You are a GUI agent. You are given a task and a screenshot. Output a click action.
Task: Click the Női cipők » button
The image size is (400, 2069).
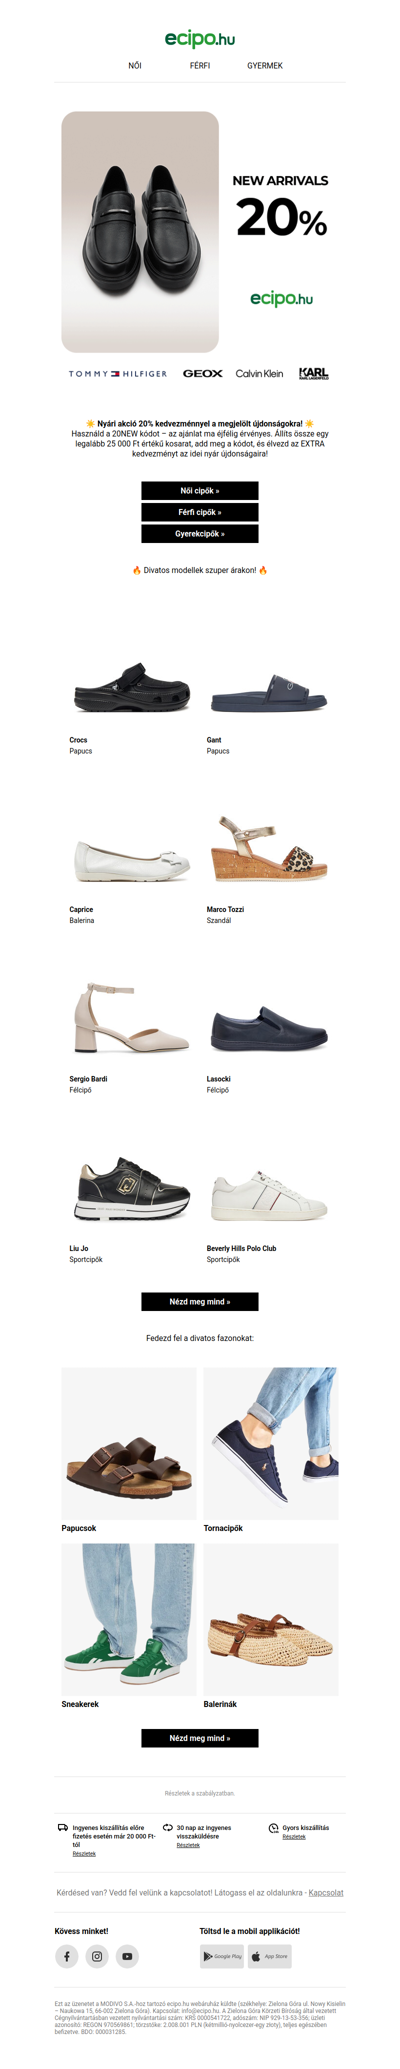coord(200,491)
